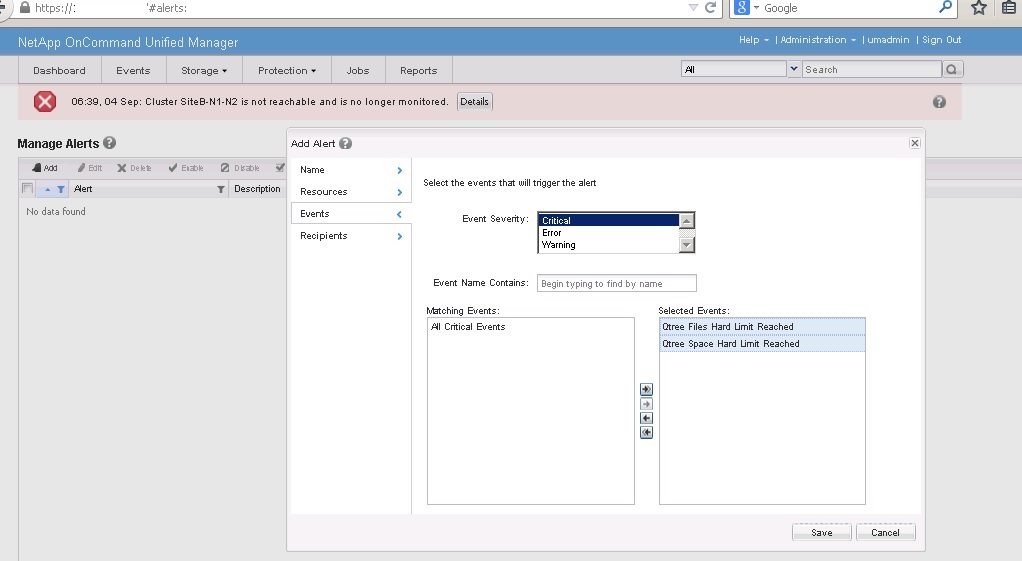Click the red error icon in the alert banner

coord(45,101)
